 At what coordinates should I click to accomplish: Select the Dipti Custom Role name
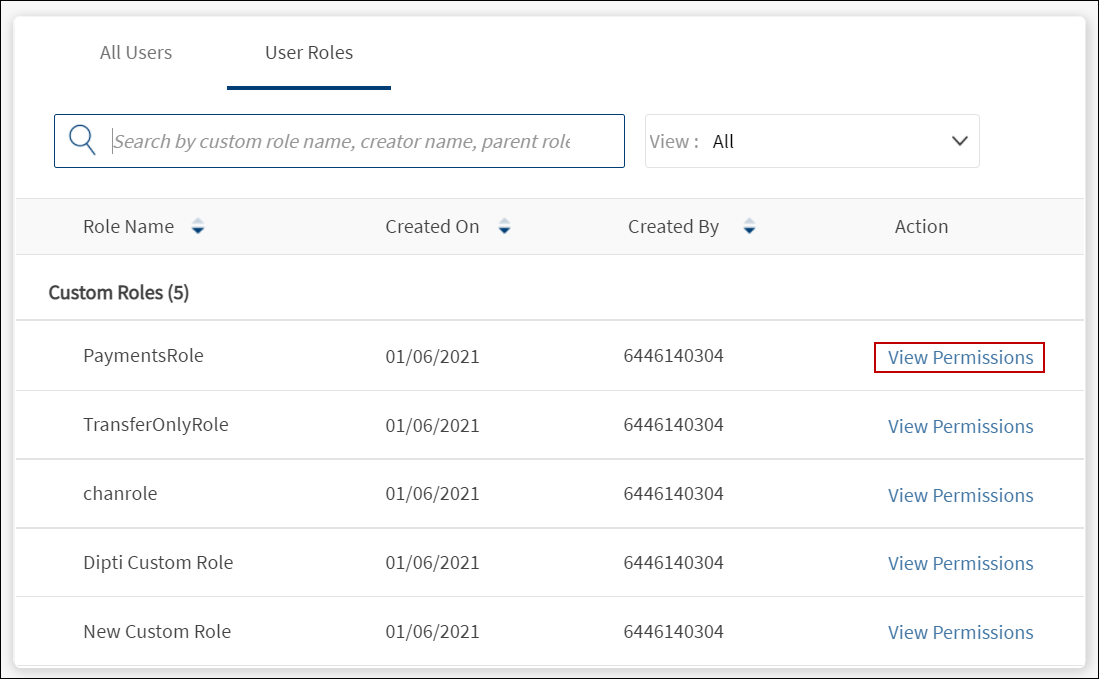pos(158,563)
